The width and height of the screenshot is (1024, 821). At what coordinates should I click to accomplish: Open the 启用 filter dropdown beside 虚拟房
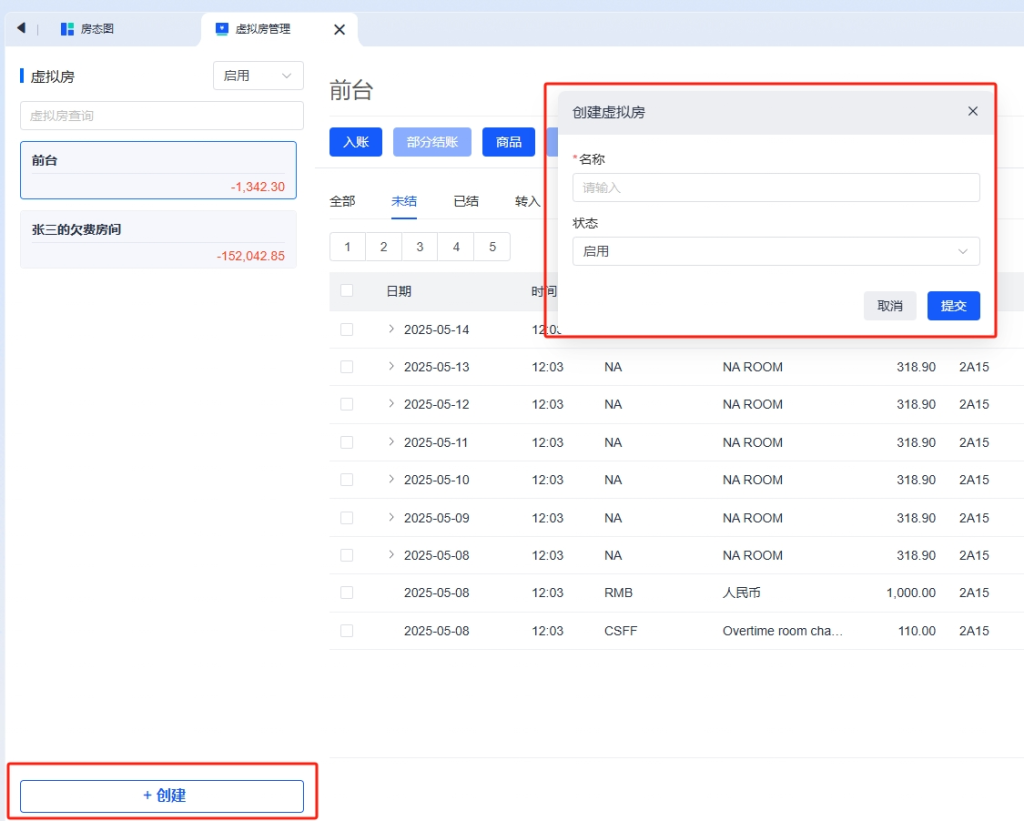point(258,76)
